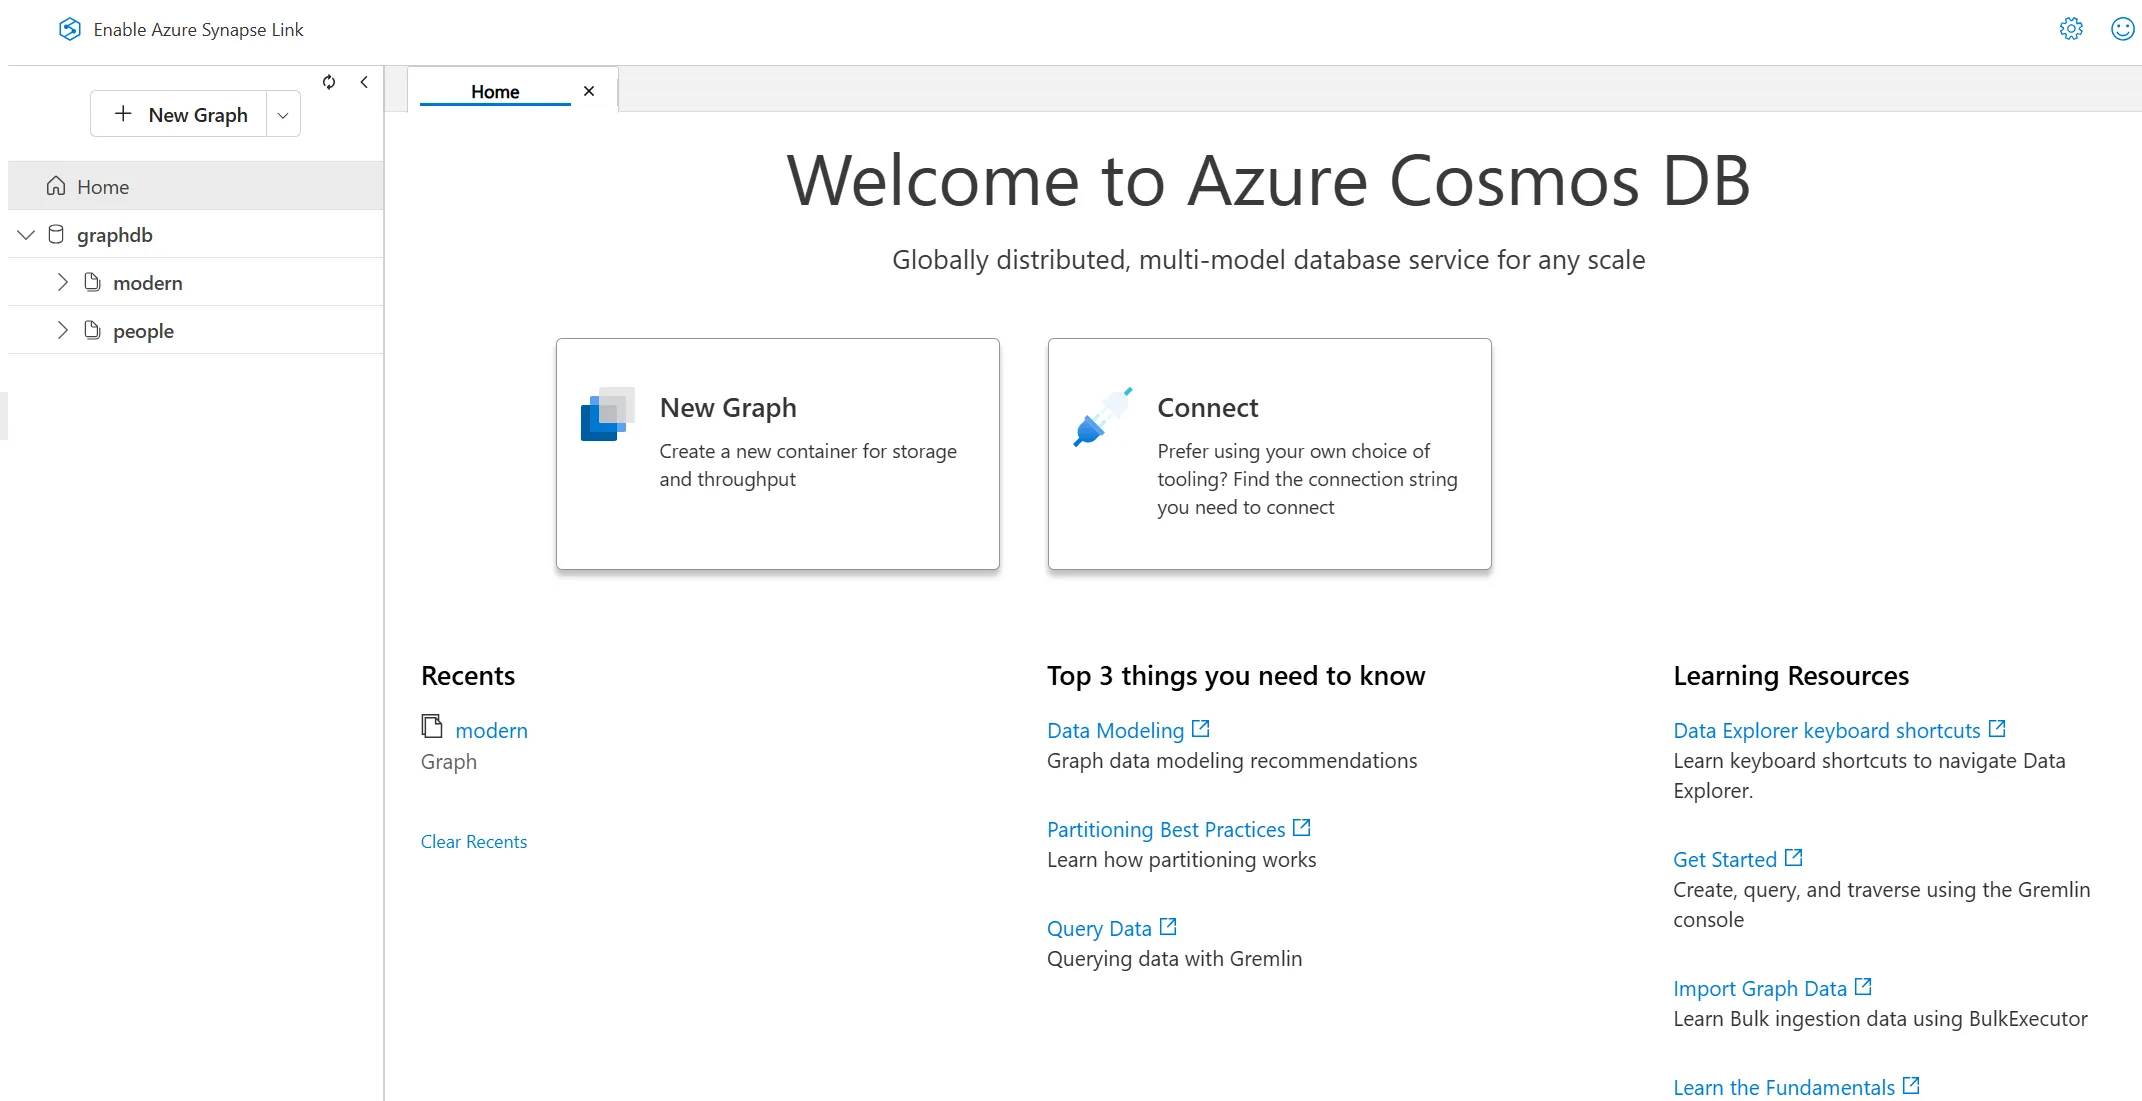Refresh the resource tree
The width and height of the screenshot is (2142, 1101).
click(x=329, y=82)
